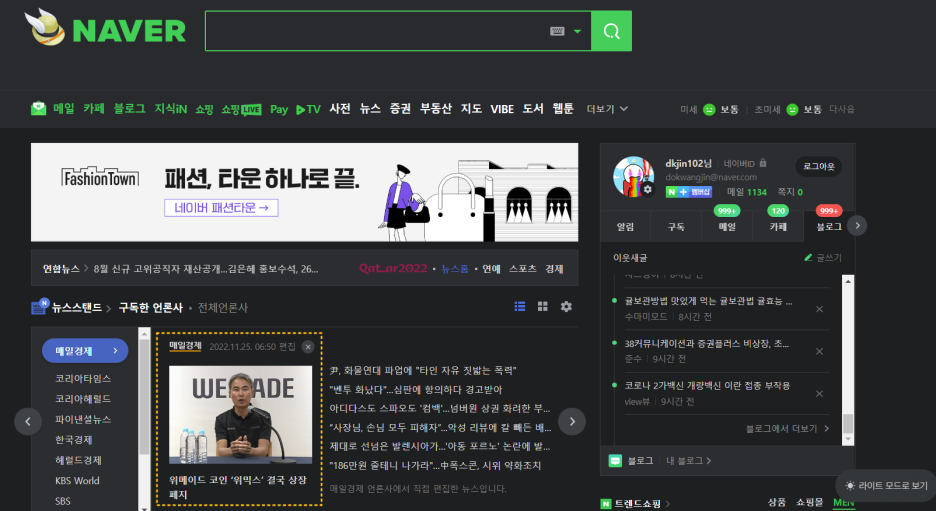Open Naver TV play icon link
The image size is (936, 511).
point(309,109)
